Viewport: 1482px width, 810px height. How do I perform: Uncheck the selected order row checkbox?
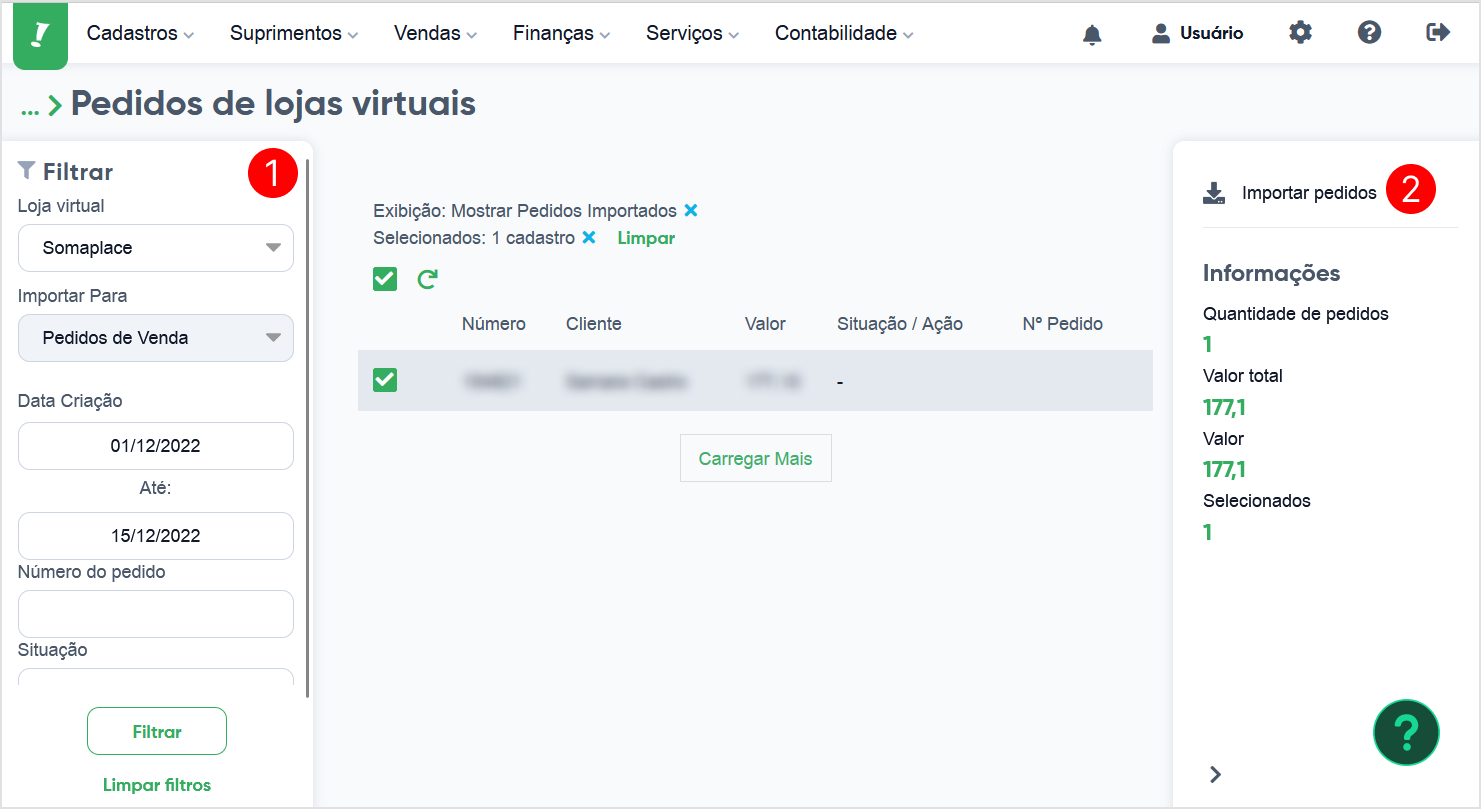(385, 380)
